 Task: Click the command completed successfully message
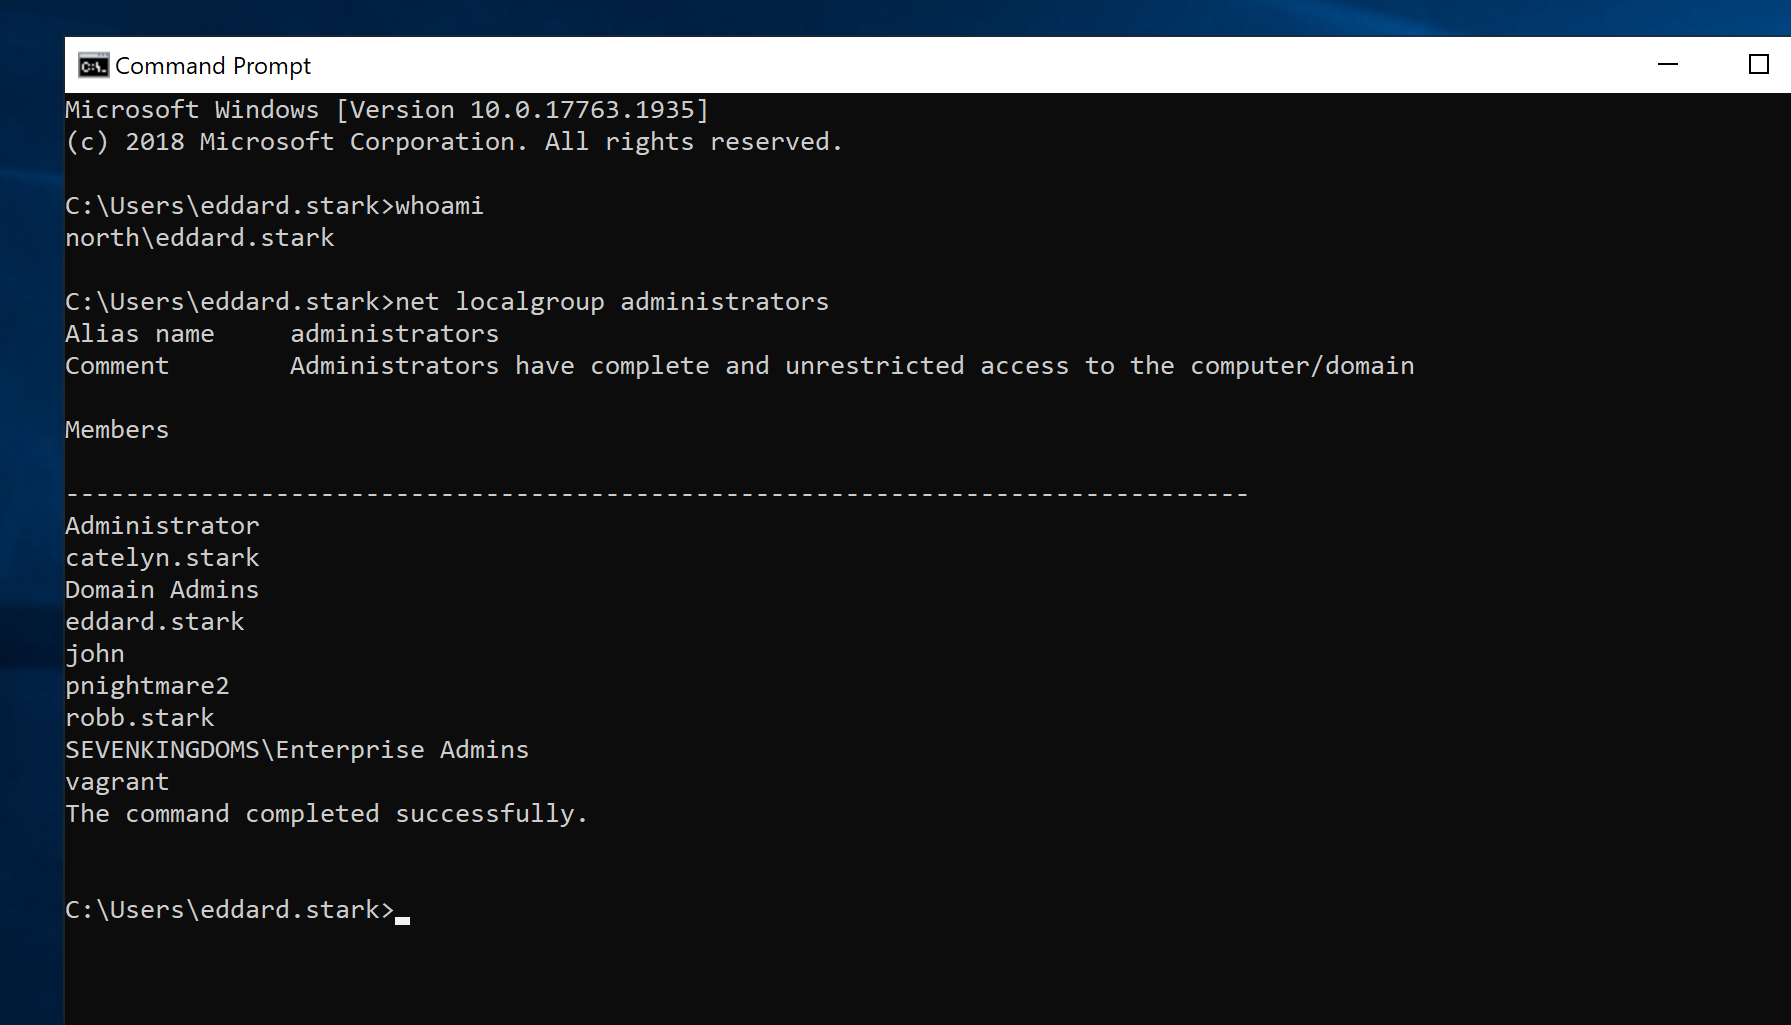pos(326,814)
